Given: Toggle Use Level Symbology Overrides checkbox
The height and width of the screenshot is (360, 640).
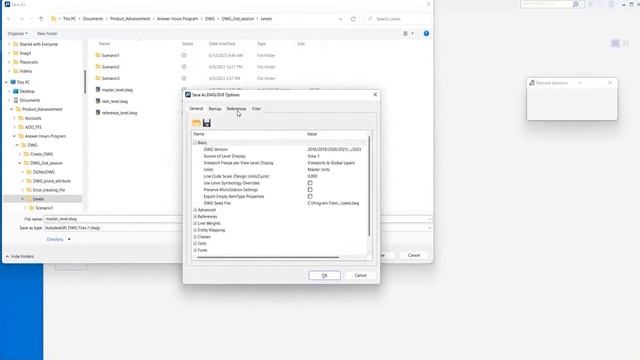Looking at the screenshot, I should (x=310, y=183).
